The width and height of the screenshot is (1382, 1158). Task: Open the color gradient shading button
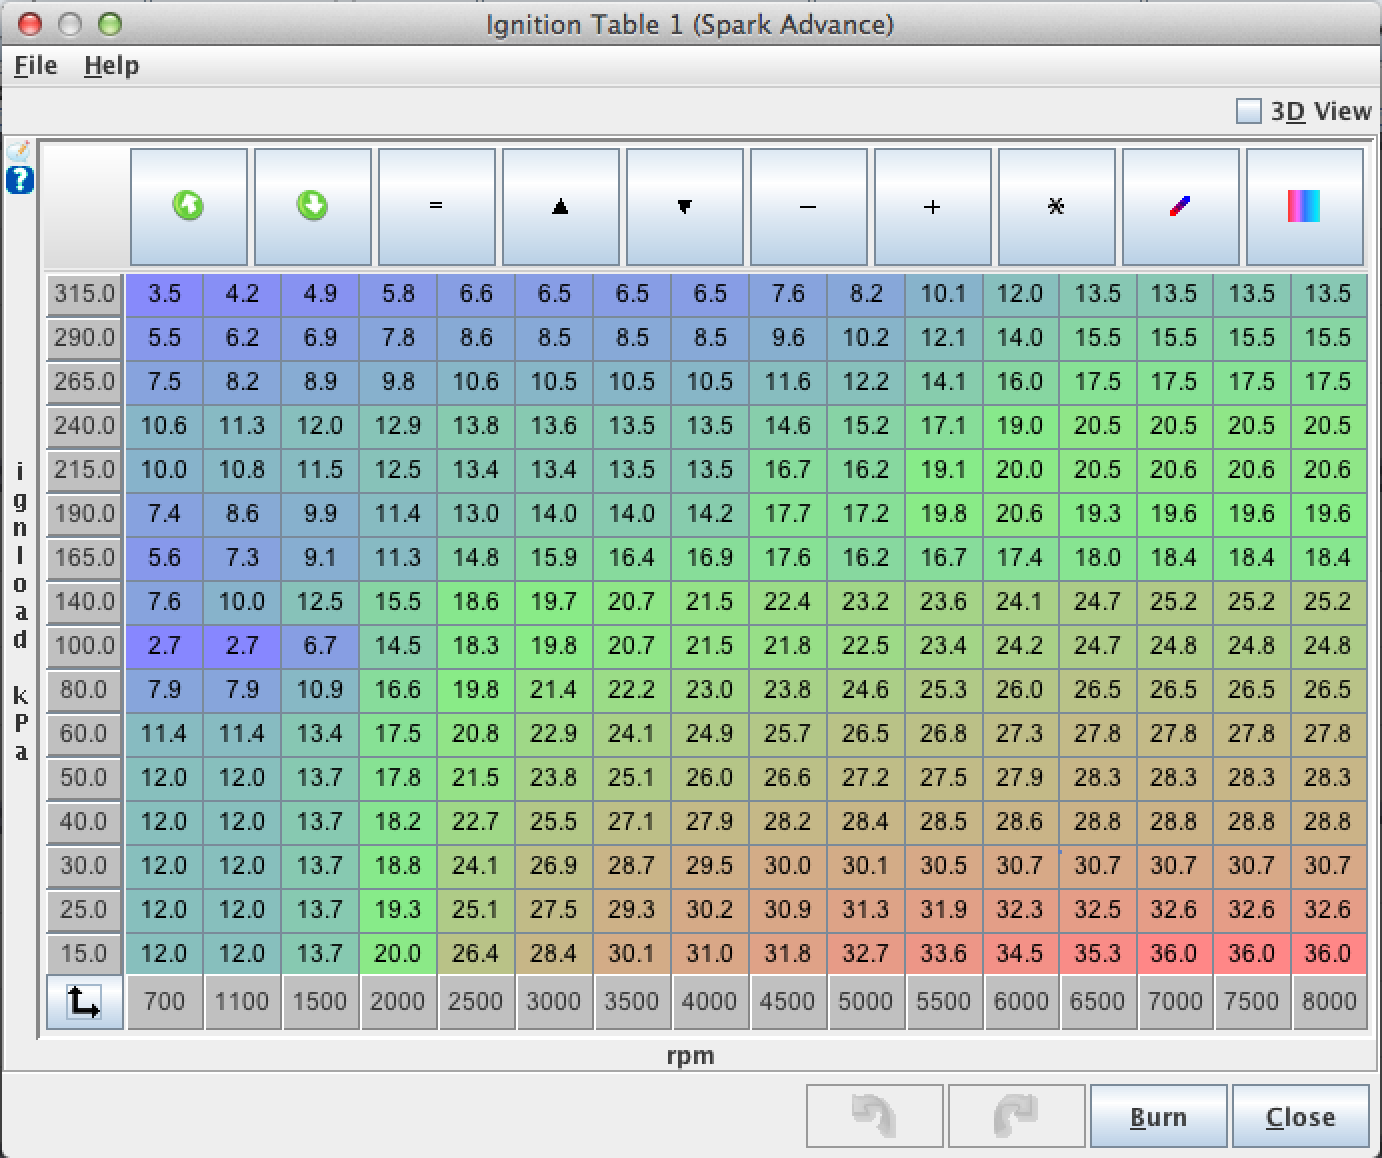(1304, 206)
